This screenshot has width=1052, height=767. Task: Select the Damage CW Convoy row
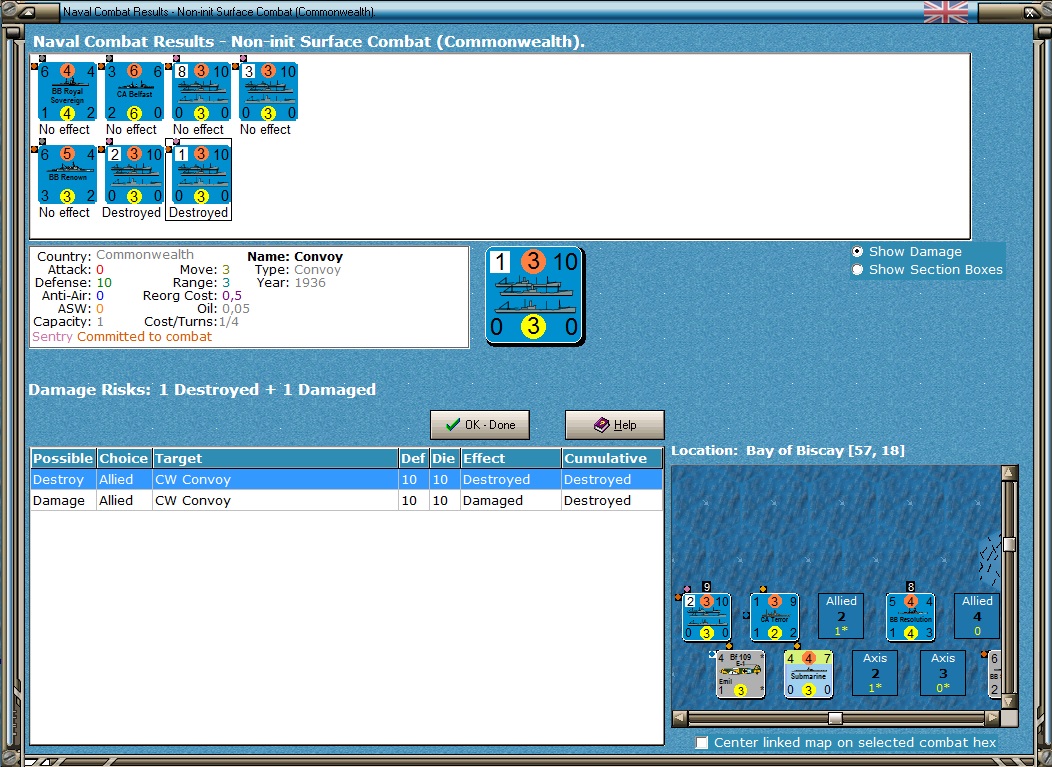pyautogui.click(x=347, y=501)
